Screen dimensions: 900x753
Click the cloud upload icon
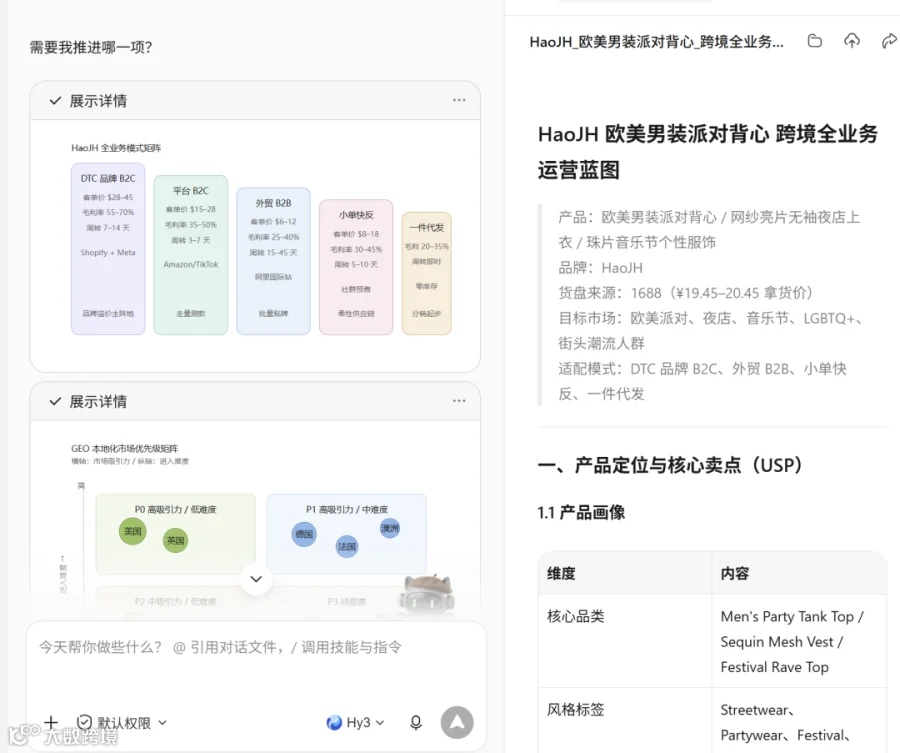852,40
